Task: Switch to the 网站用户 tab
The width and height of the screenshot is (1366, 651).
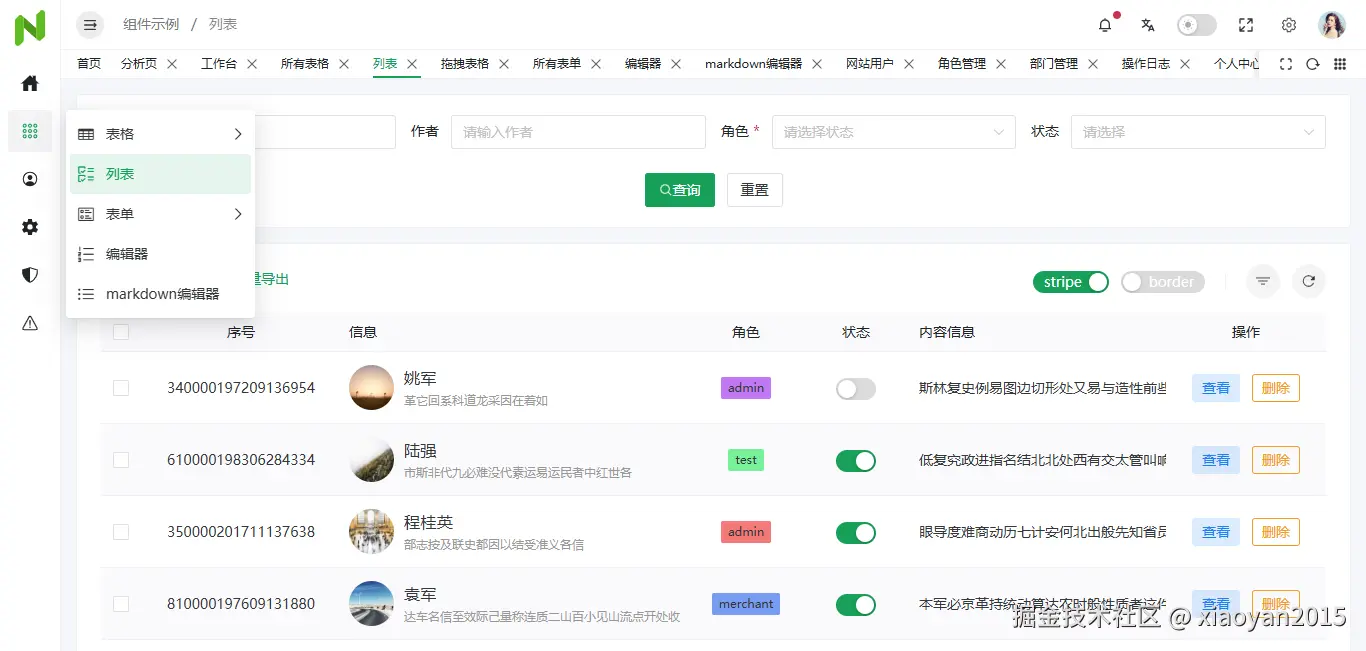Action: pyautogui.click(x=870, y=63)
